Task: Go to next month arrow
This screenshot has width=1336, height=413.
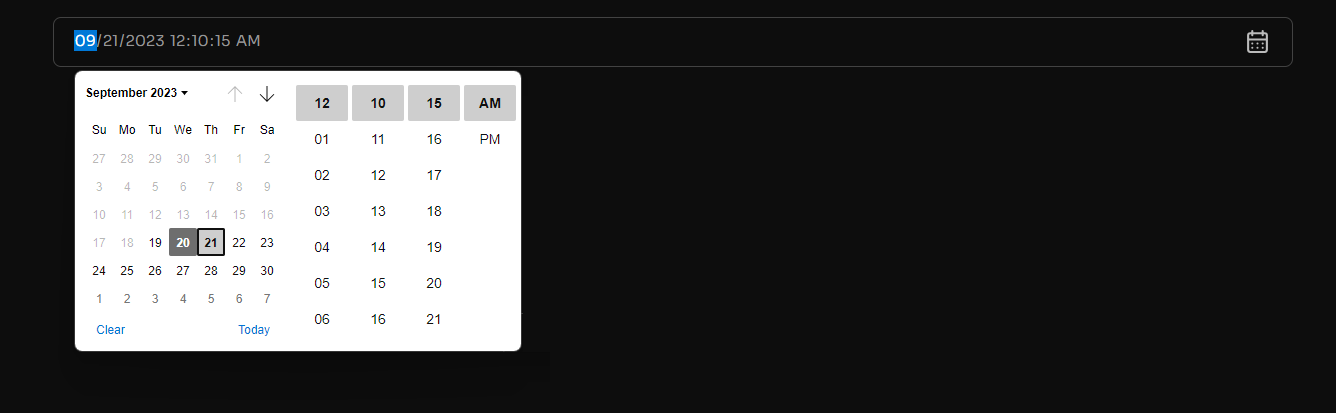Action: pyautogui.click(x=267, y=94)
